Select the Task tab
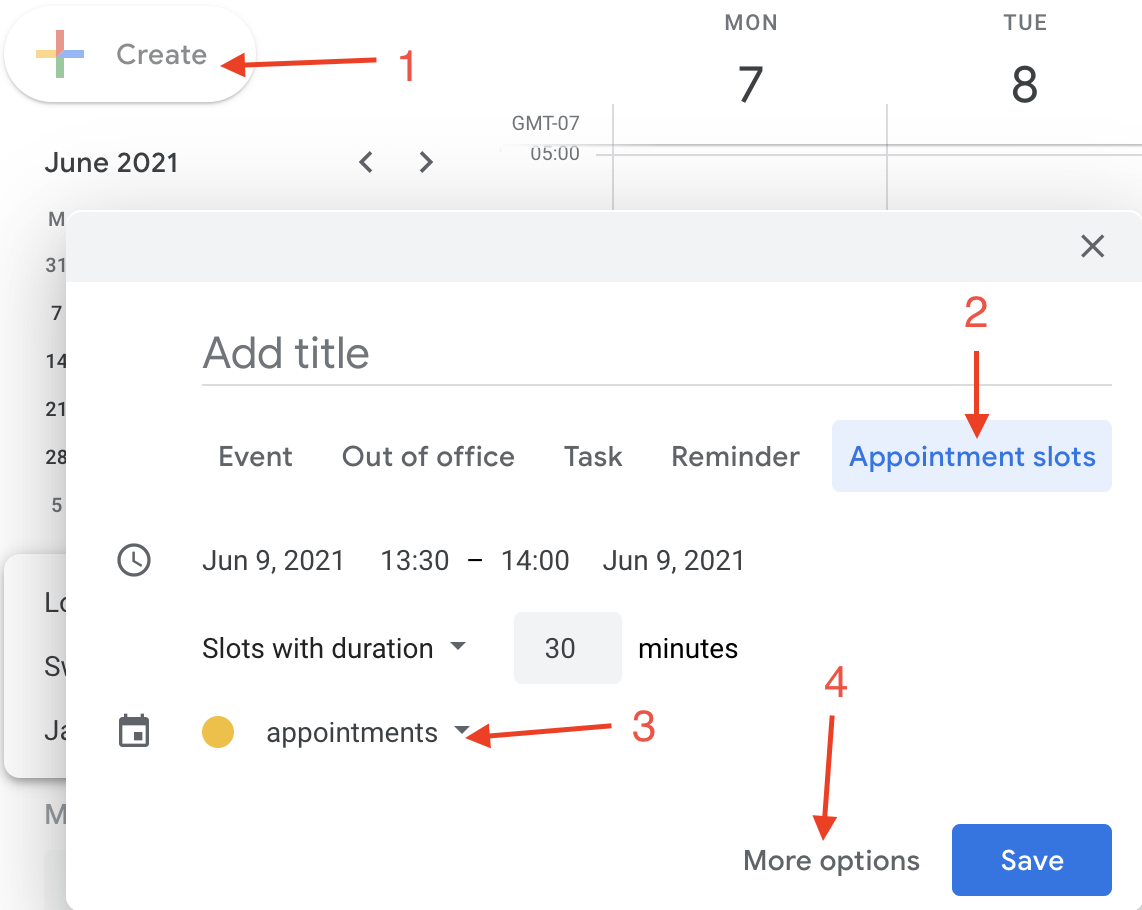Viewport: 1142px width, 910px height. click(593, 457)
